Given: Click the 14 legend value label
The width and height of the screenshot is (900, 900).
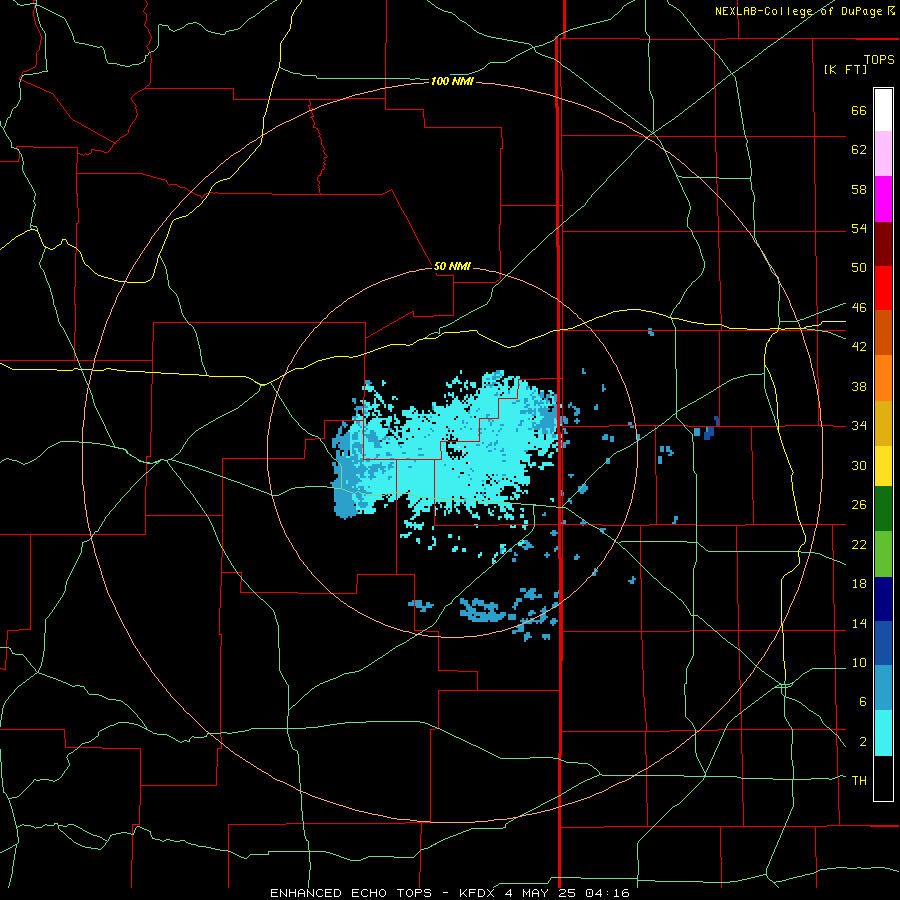Looking at the screenshot, I should 859,623.
